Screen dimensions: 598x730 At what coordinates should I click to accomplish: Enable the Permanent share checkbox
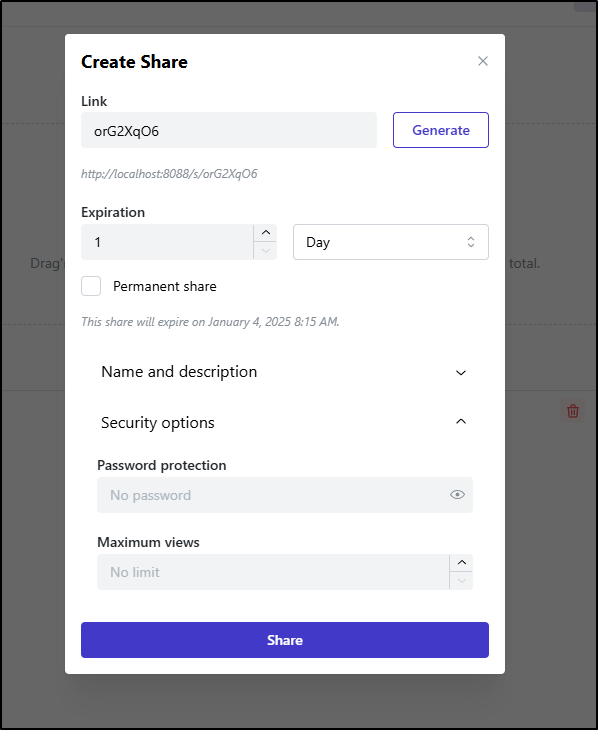tap(91, 286)
